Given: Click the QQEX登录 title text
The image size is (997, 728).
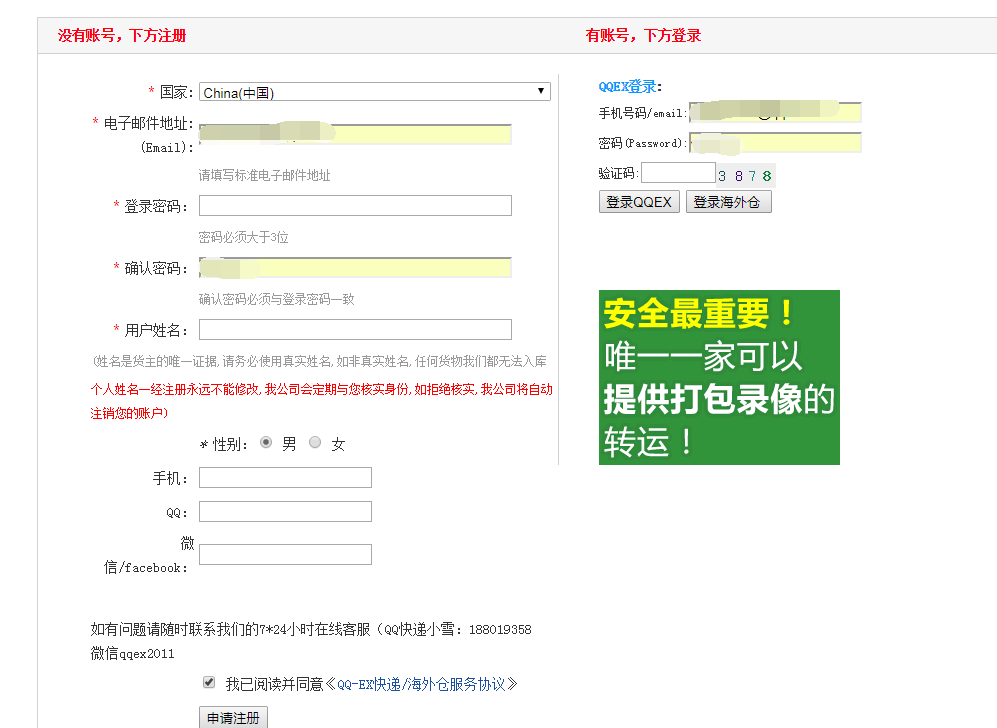Looking at the screenshot, I should 630,86.
